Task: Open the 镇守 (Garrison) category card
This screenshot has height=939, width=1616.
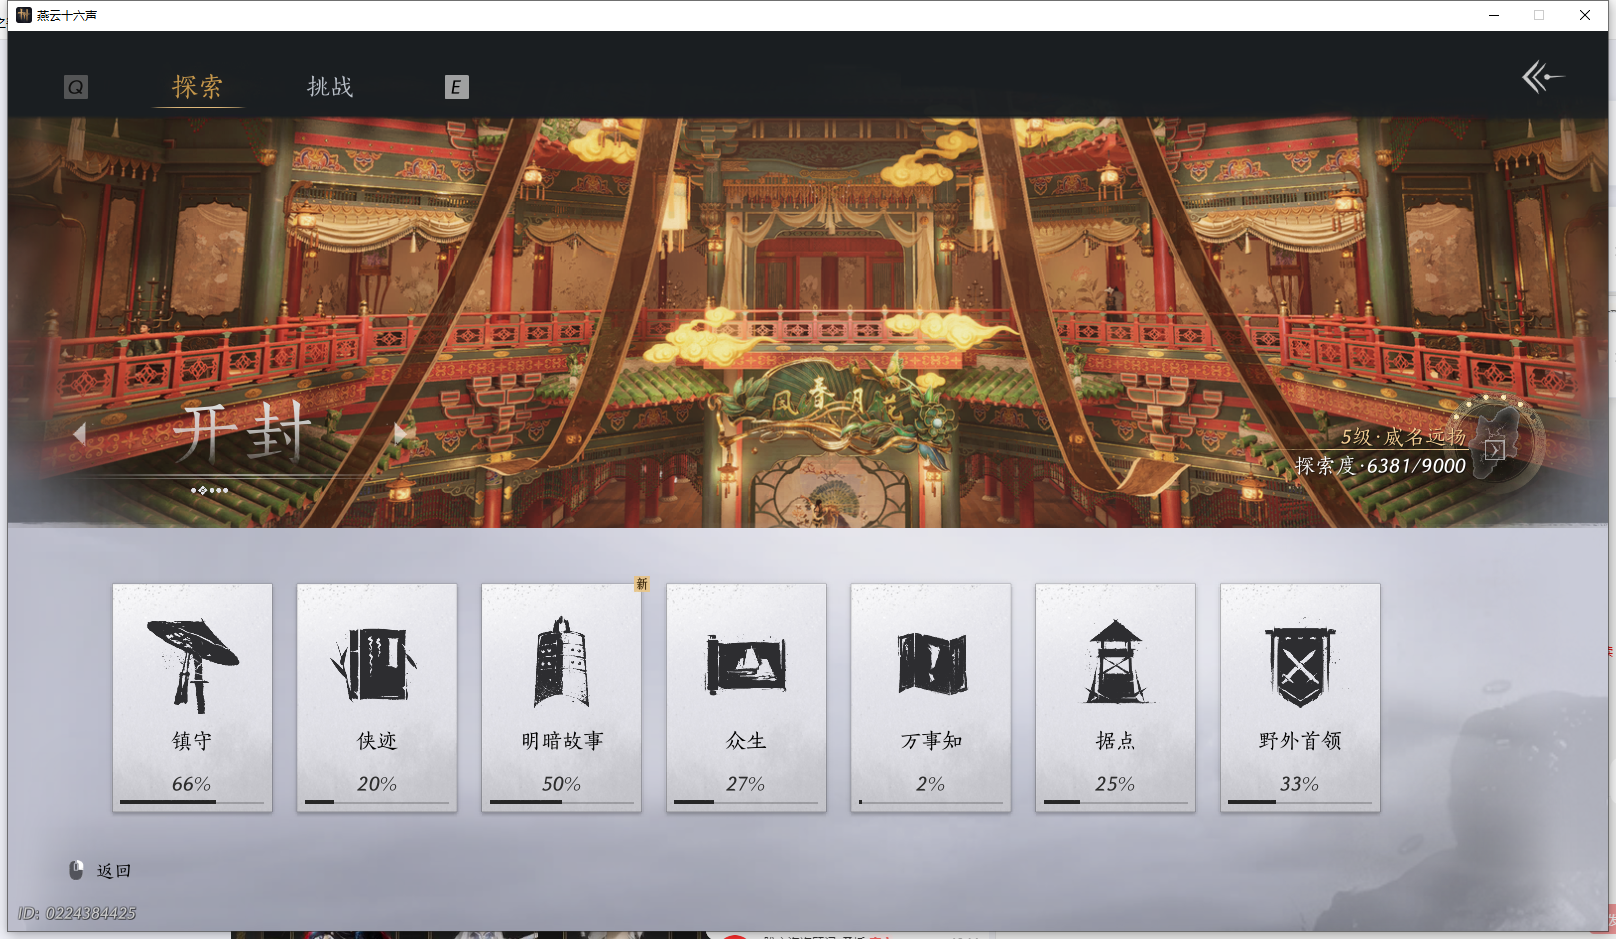Action: pyautogui.click(x=192, y=697)
